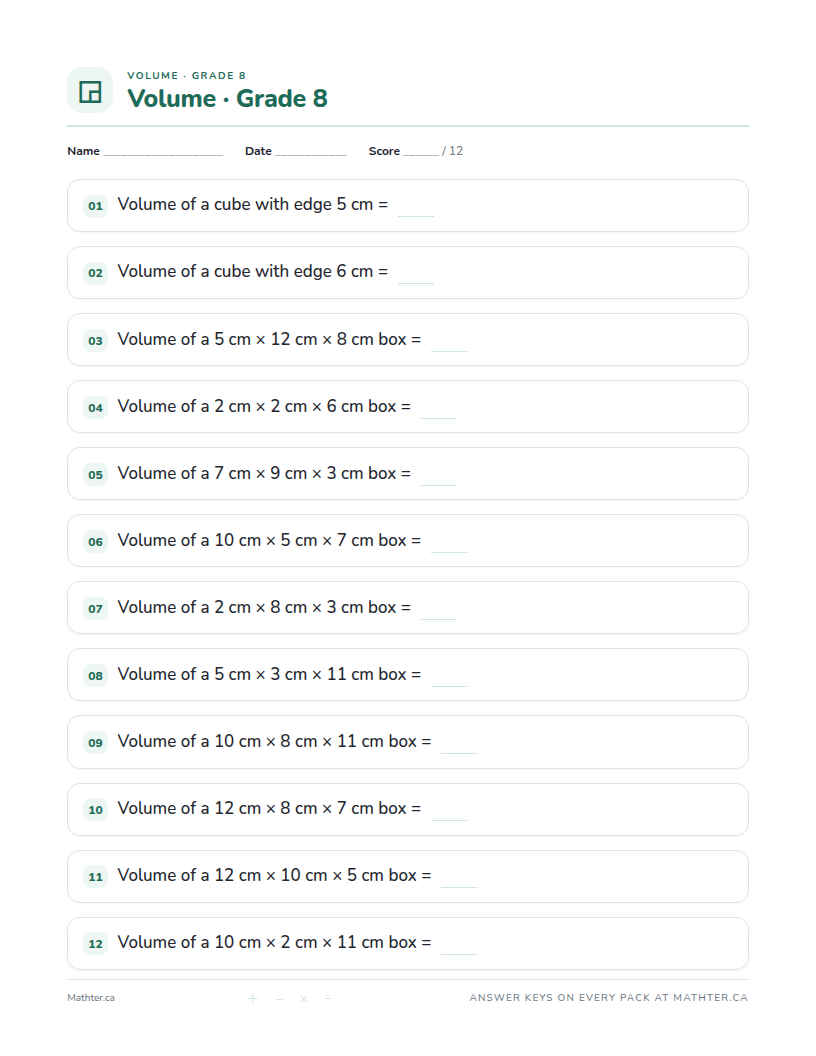
Task: Click the question number badge 05
Action: pyautogui.click(x=96, y=474)
